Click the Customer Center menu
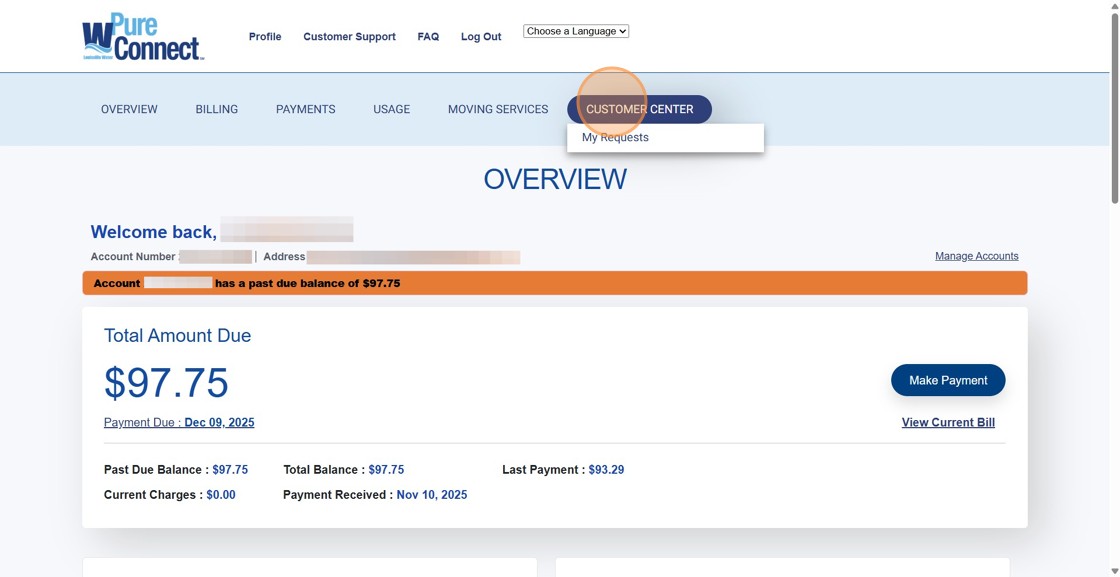 [639, 109]
